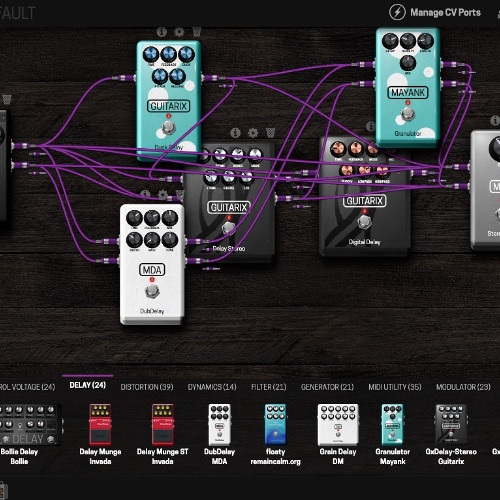The image size is (500, 500).
Task: Switch to the FILTER (21) tab
Action: [269, 387]
